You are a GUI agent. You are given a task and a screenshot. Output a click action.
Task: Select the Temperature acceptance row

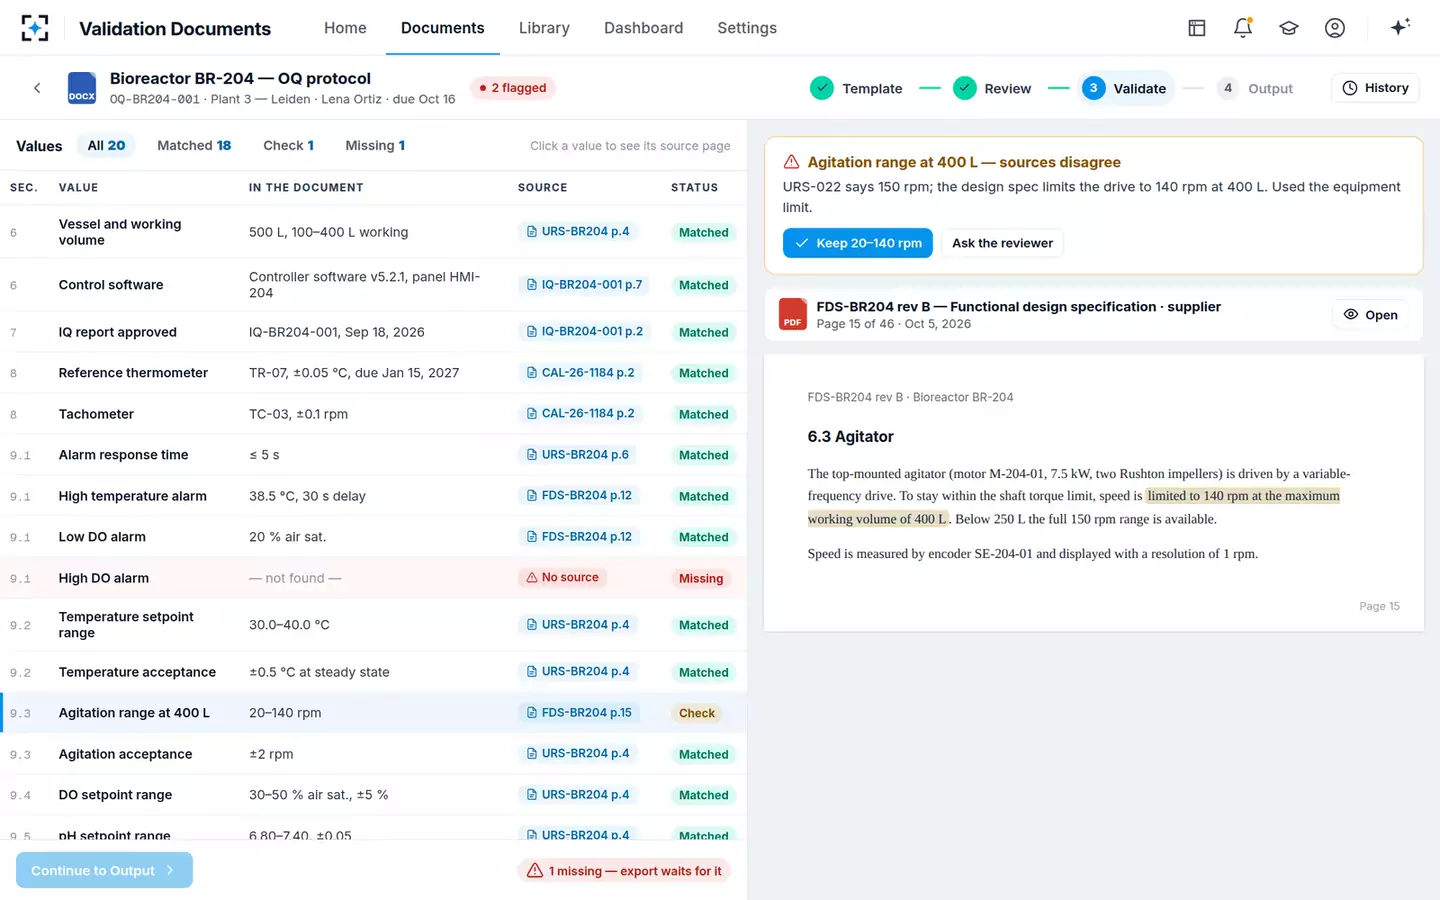coord(373,672)
